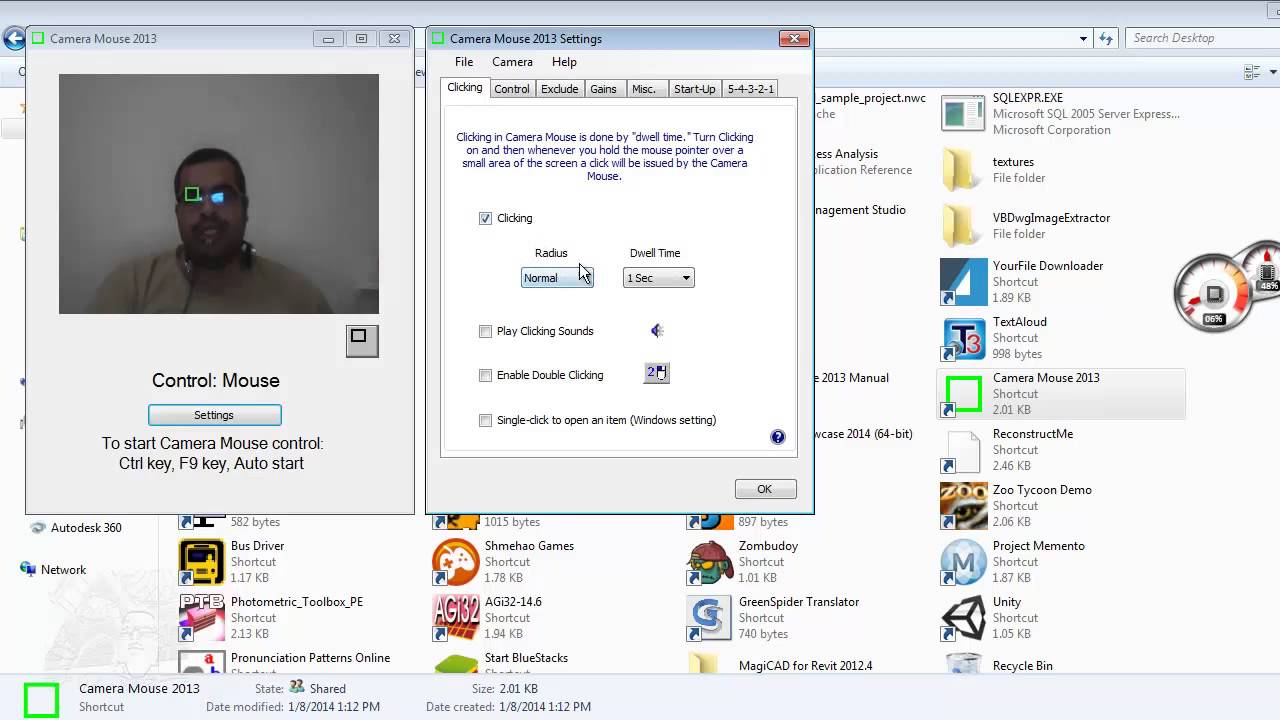Tick the Enable Double Clicking checkbox
This screenshot has height=720, width=1280.
pyautogui.click(x=486, y=375)
